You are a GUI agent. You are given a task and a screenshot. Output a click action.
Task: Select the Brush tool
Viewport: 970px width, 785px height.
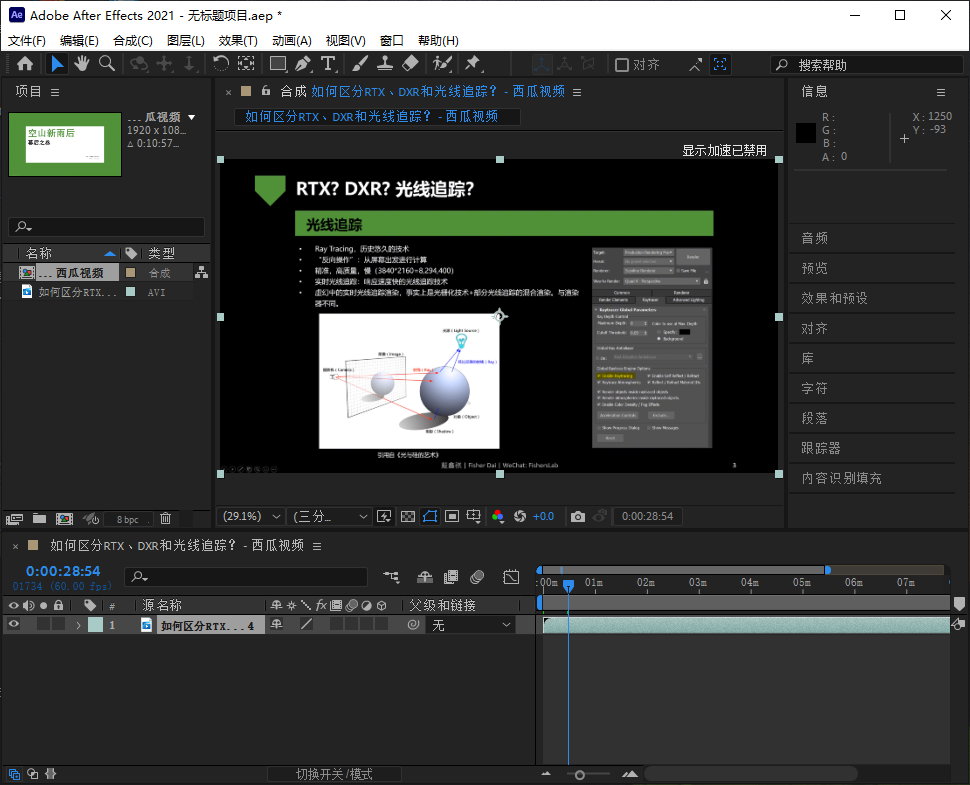(x=360, y=64)
